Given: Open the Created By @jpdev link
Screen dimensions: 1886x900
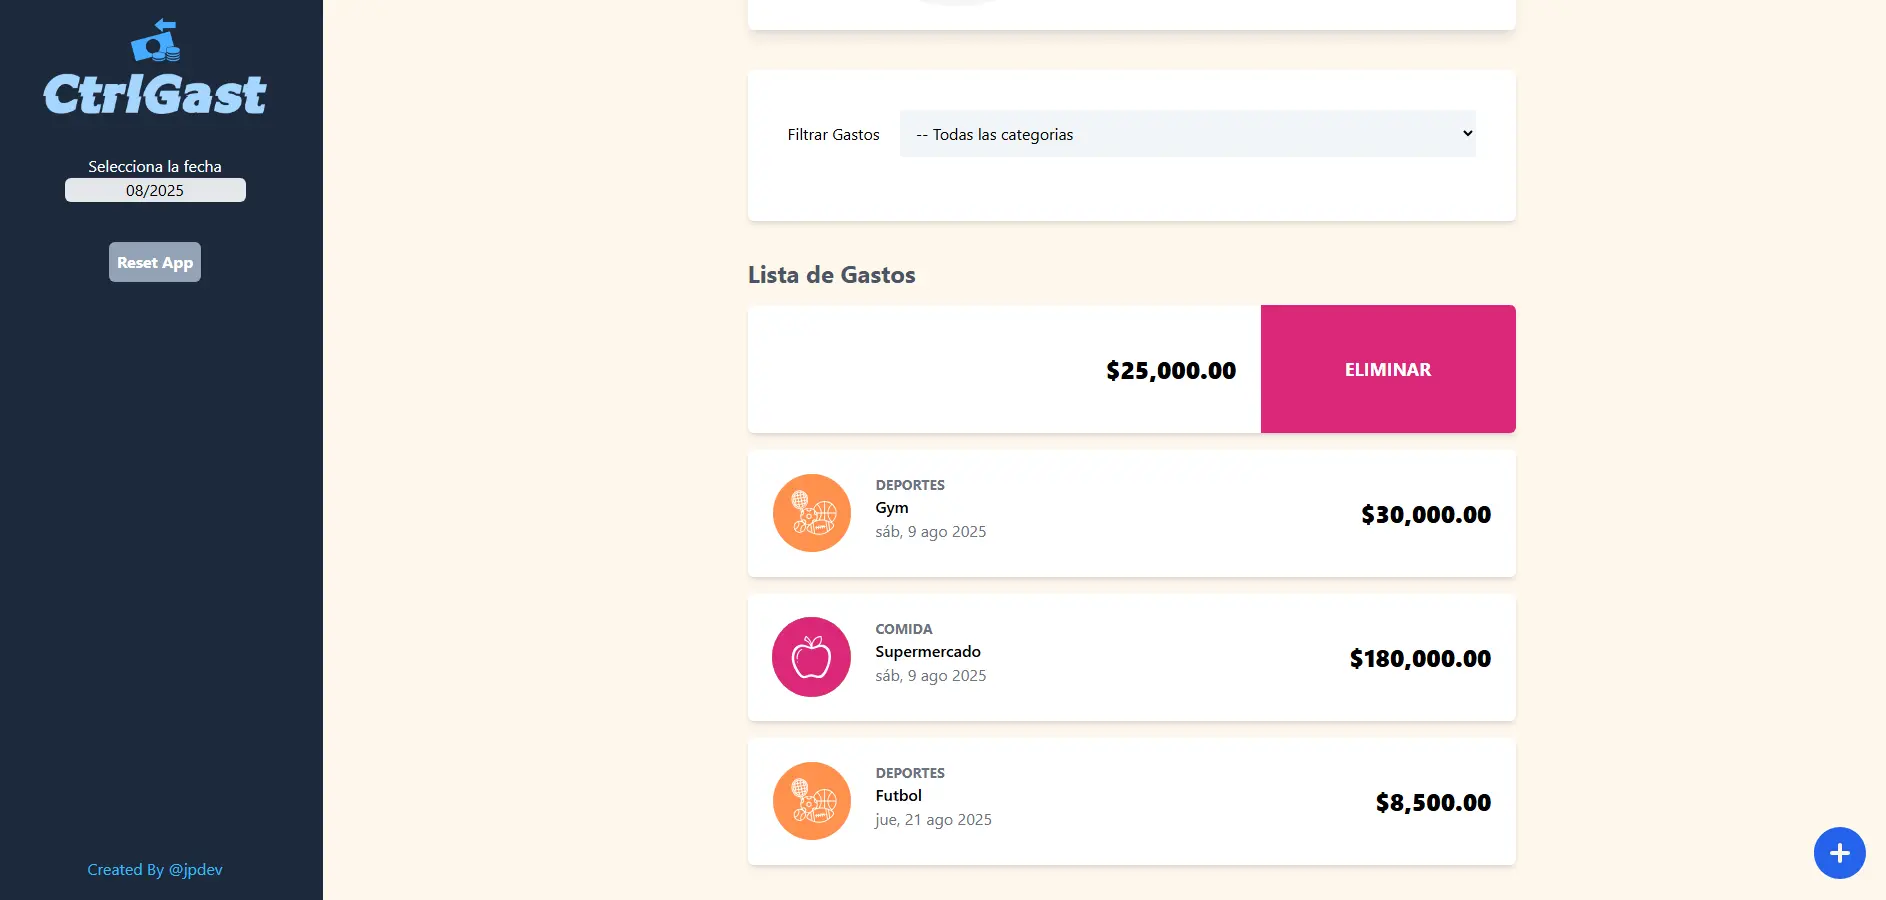Looking at the screenshot, I should 155,869.
